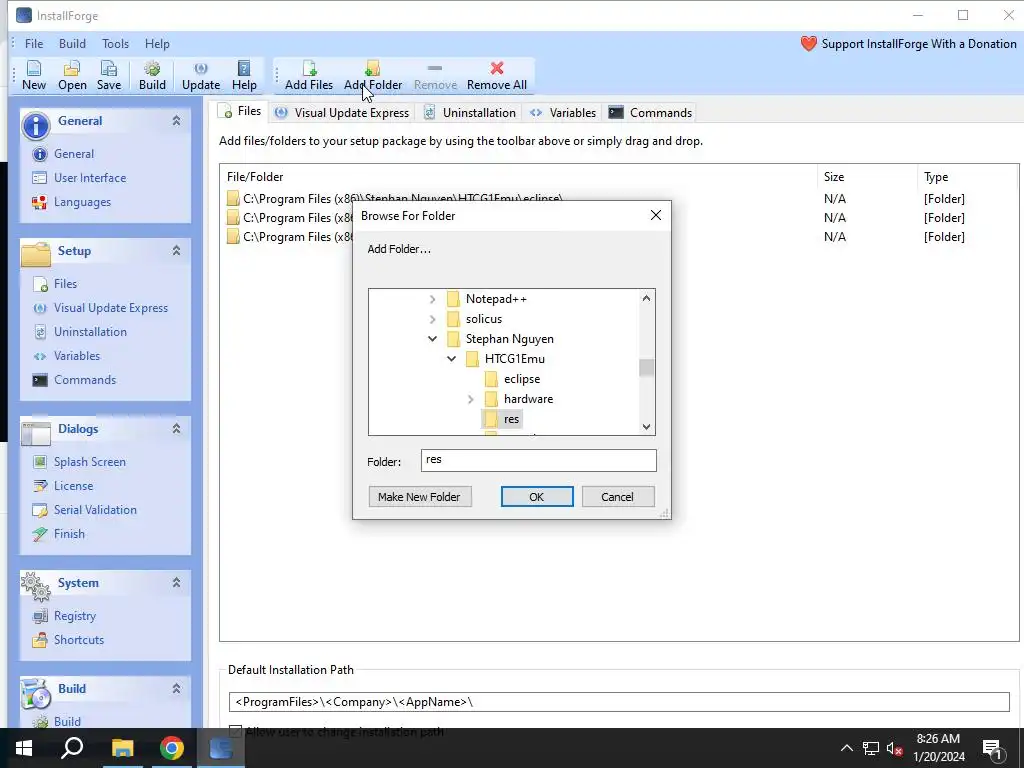The image size is (1024, 768).
Task: Switch to the Uninstallation tab
Action: point(470,112)
